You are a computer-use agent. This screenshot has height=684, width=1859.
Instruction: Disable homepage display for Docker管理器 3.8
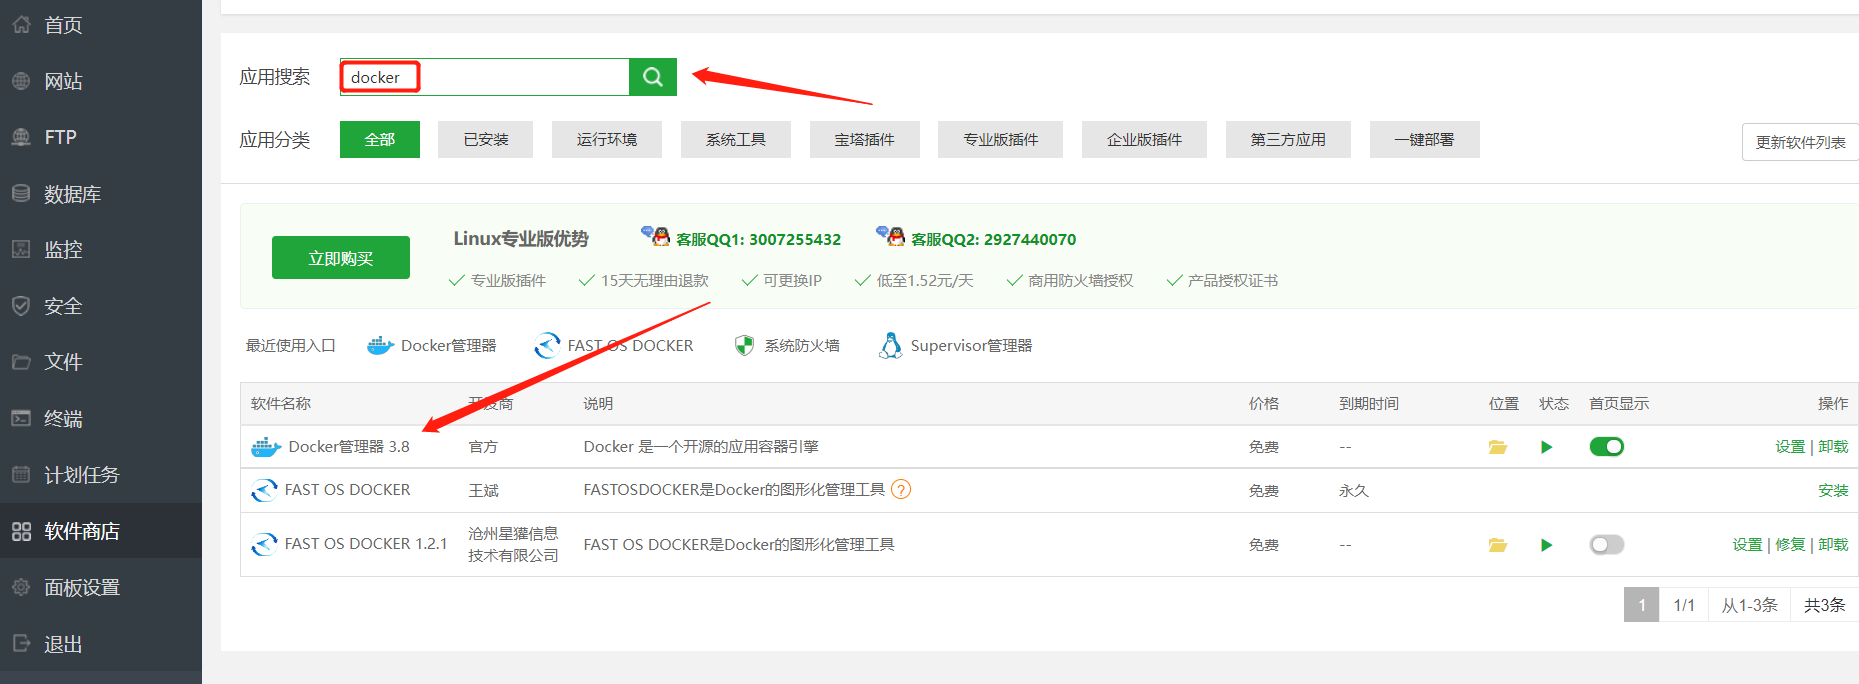(1607, 447)
